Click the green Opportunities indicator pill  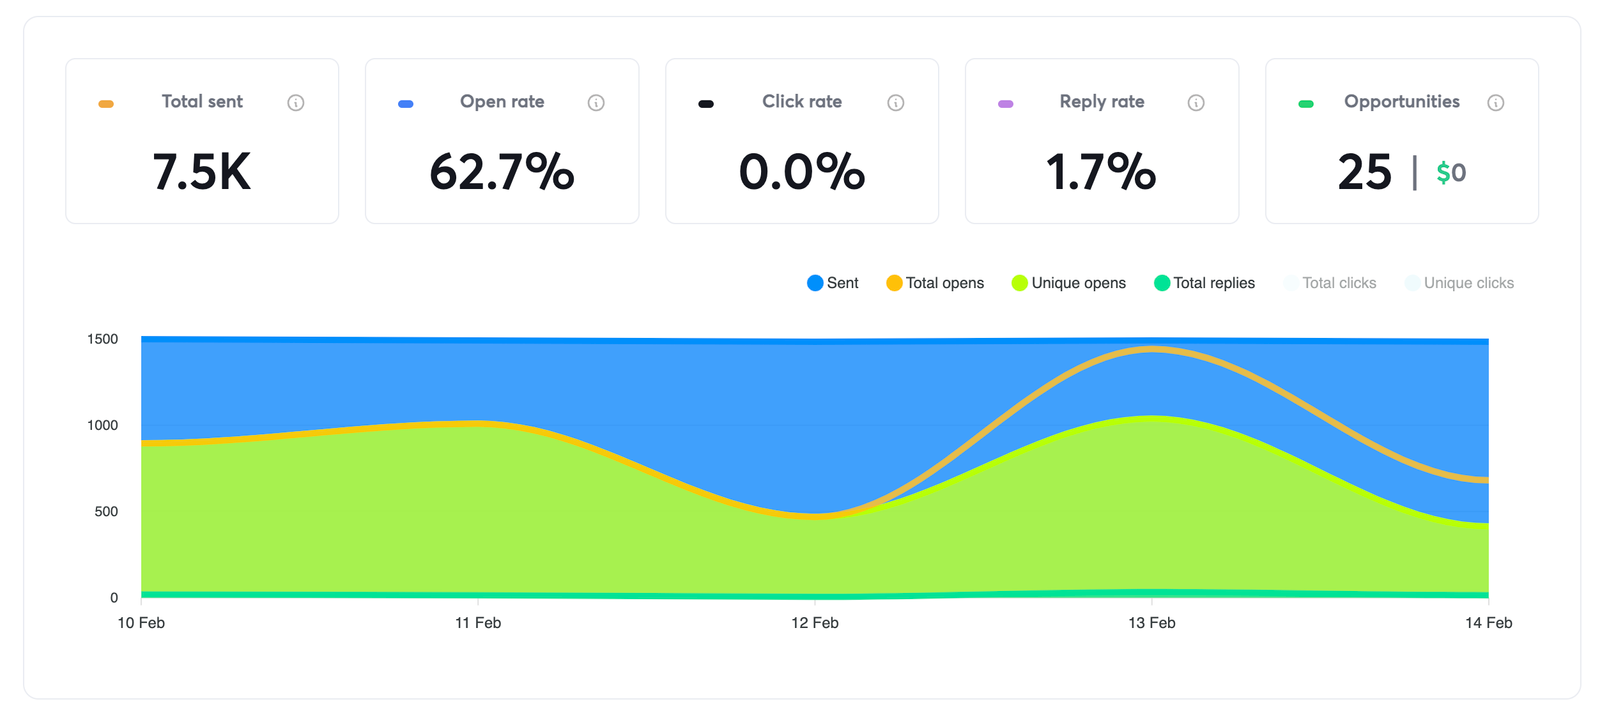1306,104
